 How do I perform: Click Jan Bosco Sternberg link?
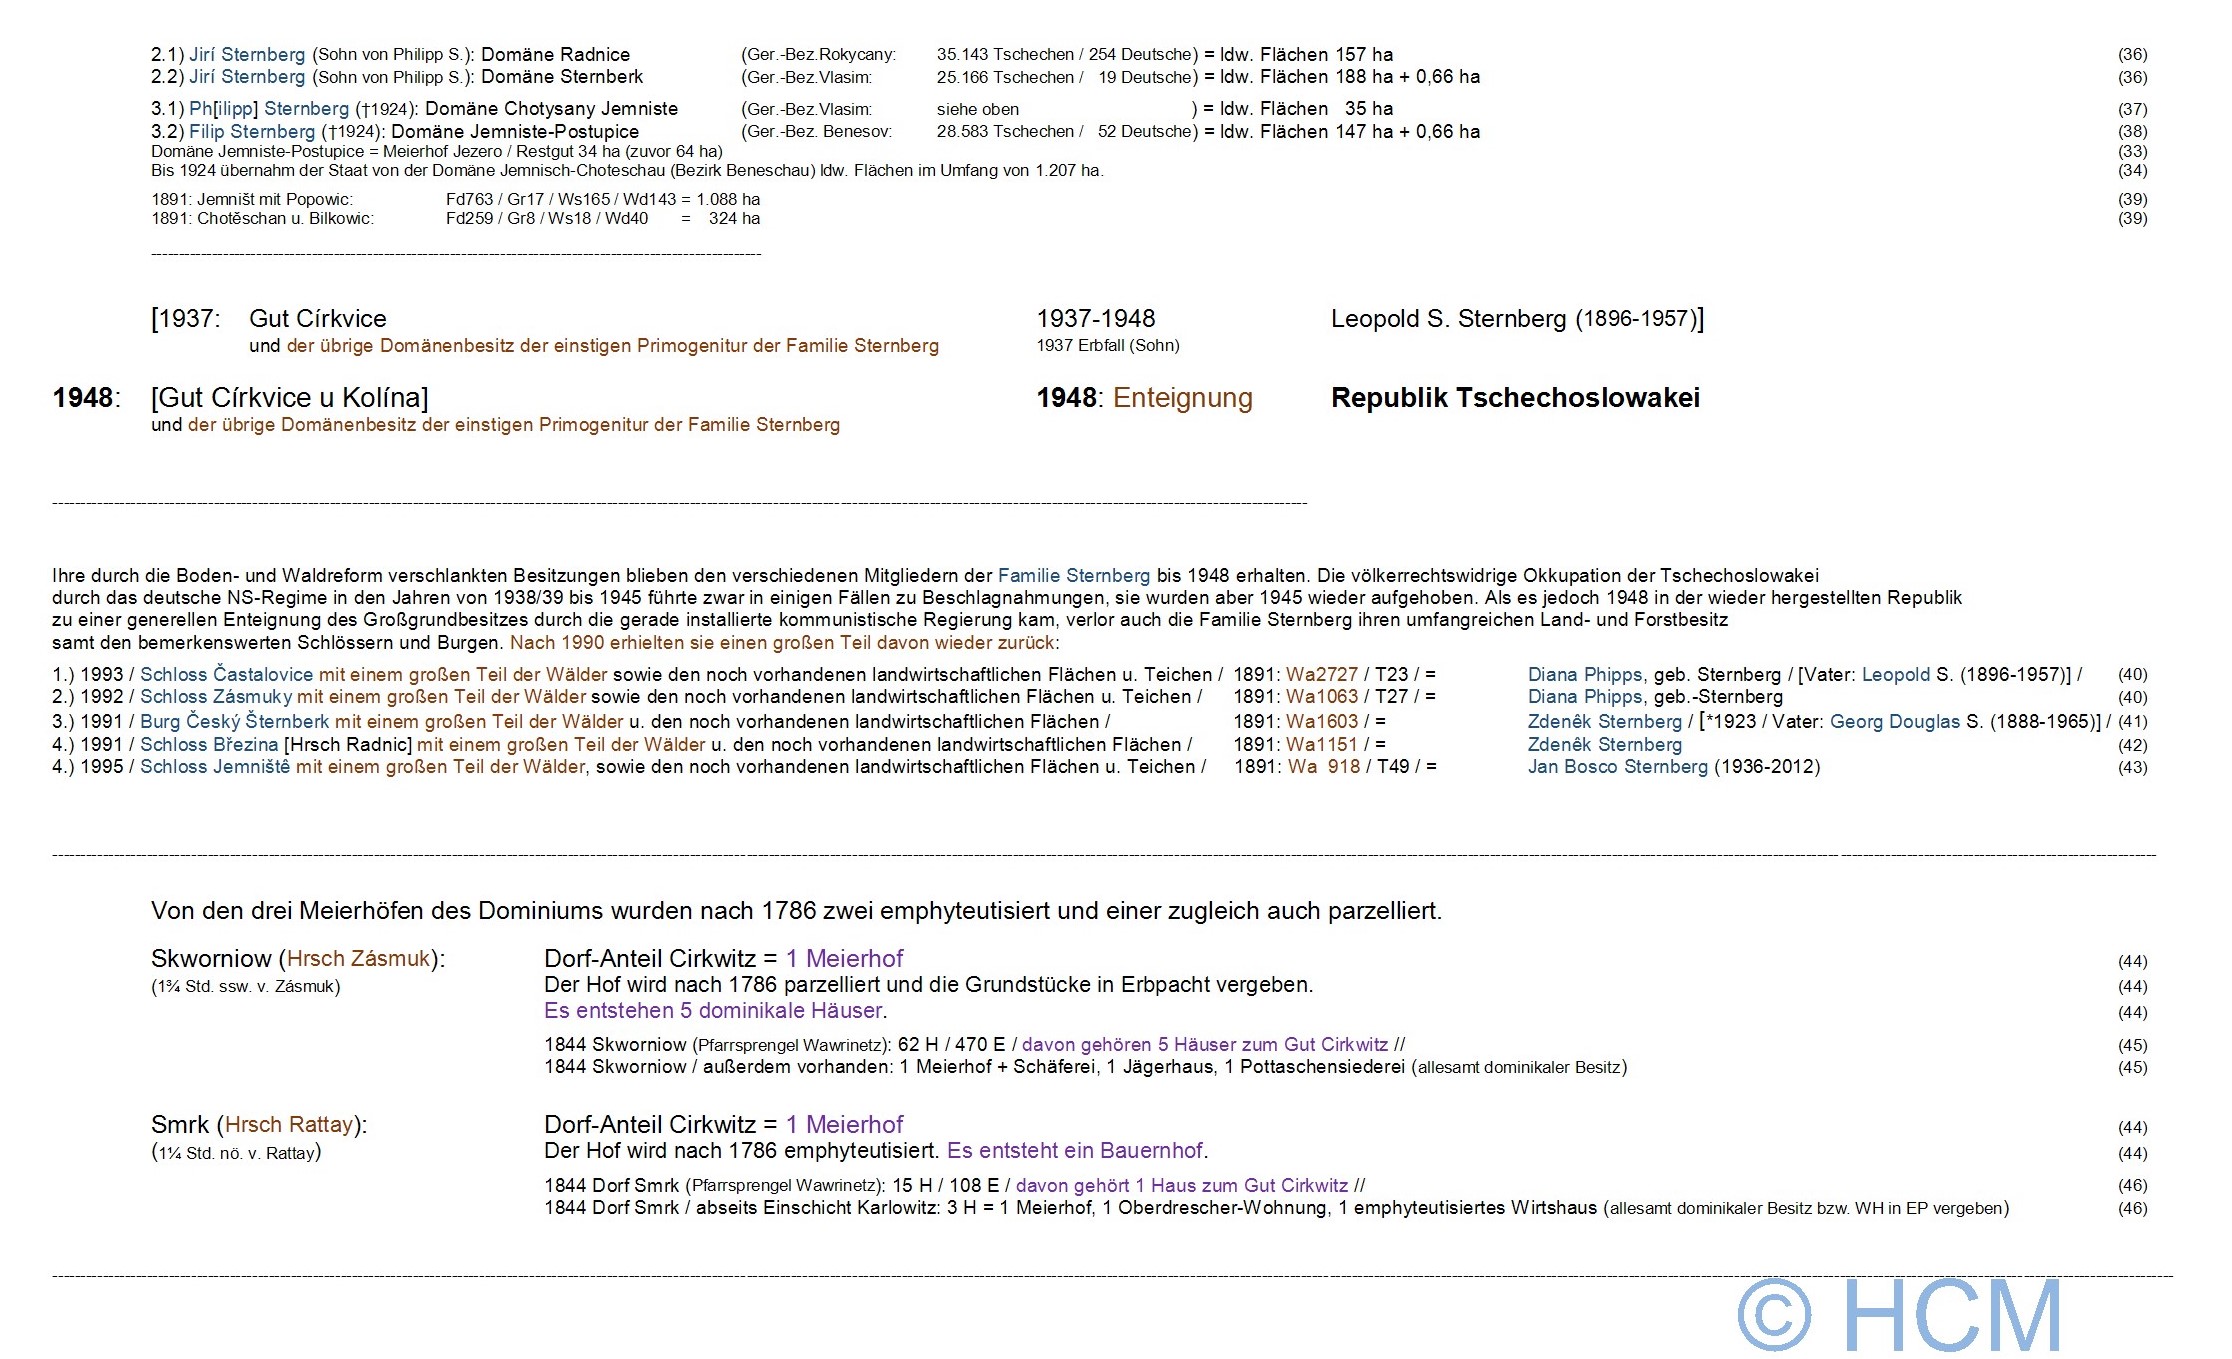[1617, 767]
